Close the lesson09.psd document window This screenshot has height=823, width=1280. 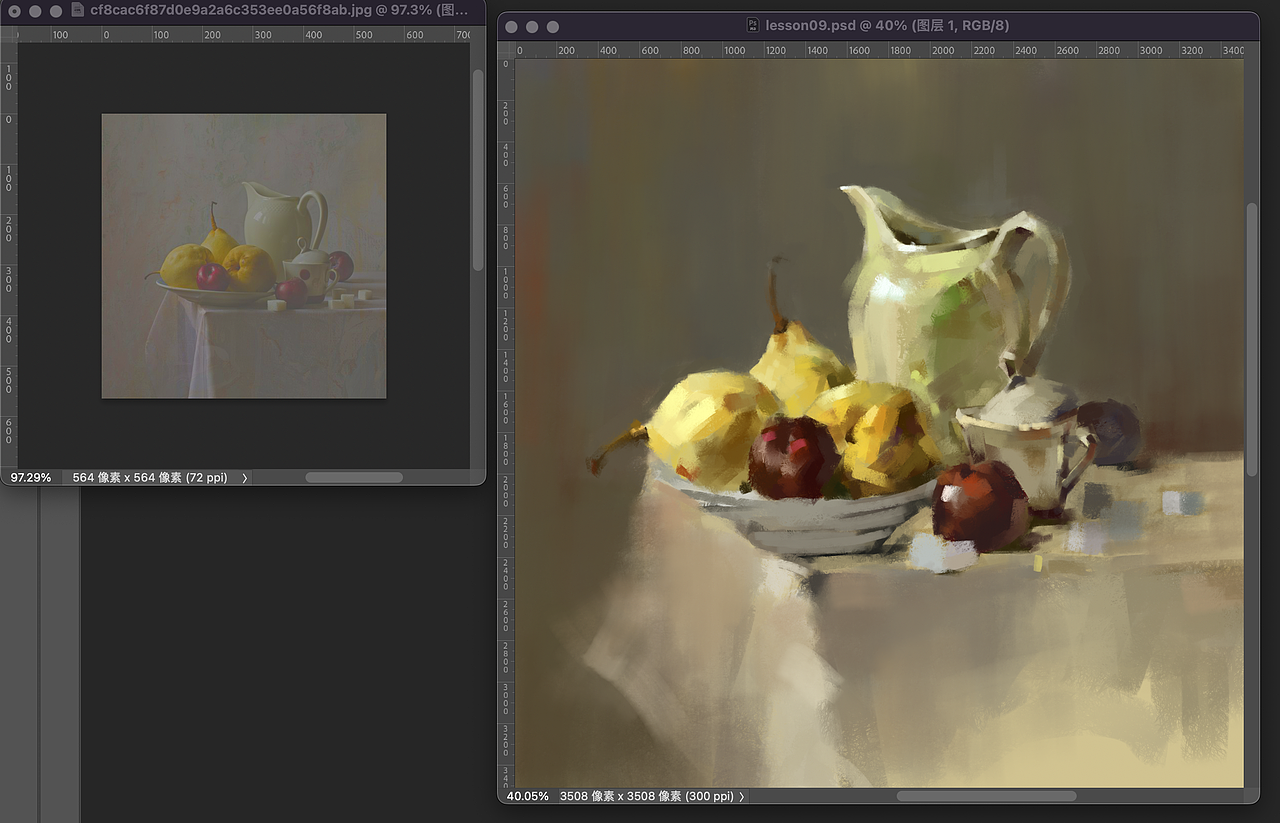pyautogui.click(x=511, y=26)
